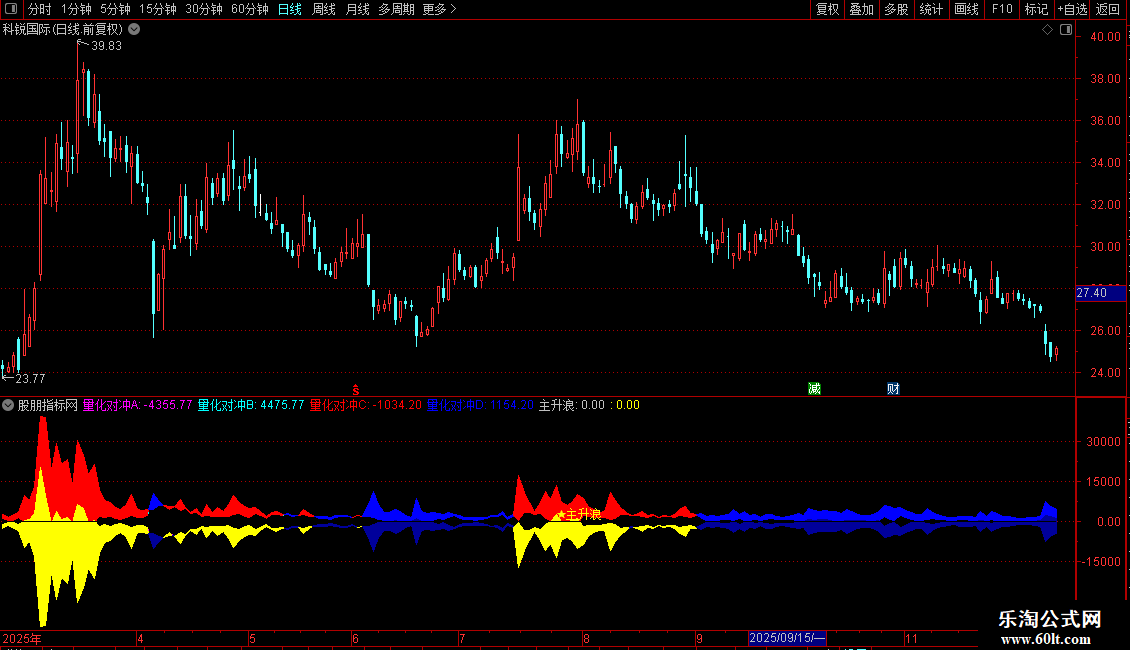Toggle the left sidebar panel icon

coord(11,9)
